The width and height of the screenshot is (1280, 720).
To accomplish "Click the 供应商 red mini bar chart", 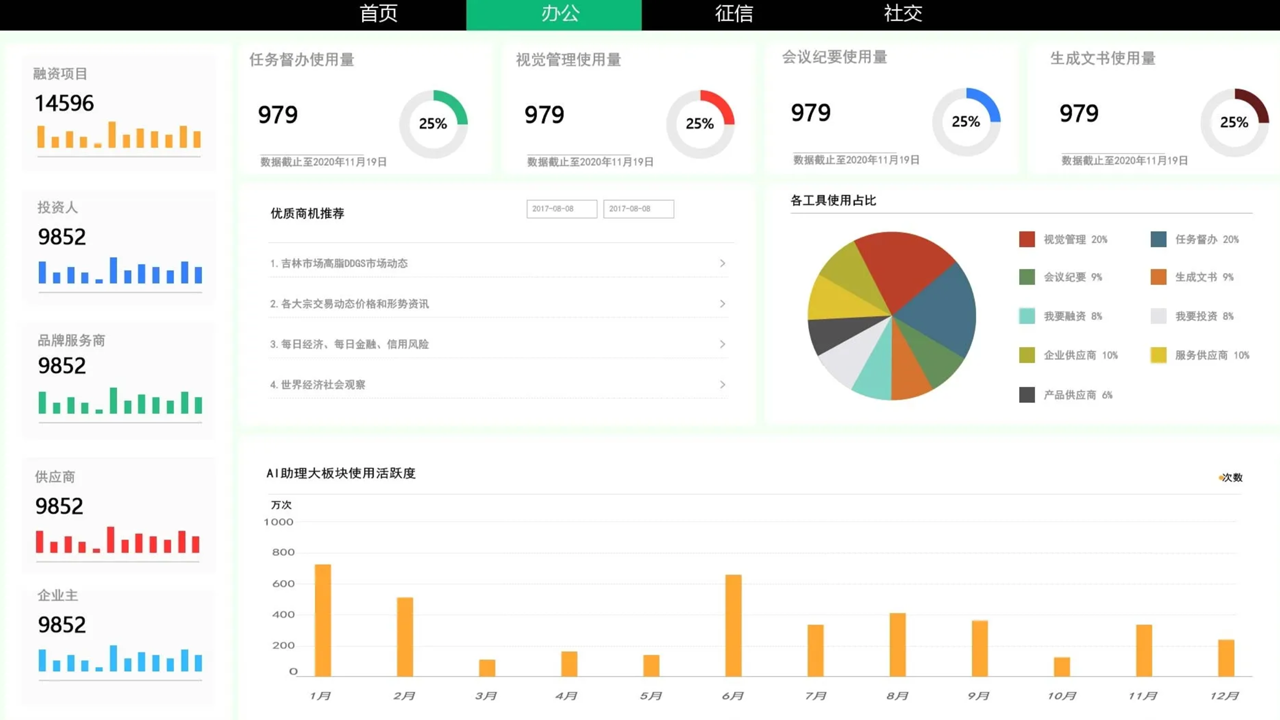I will [118, 540].
